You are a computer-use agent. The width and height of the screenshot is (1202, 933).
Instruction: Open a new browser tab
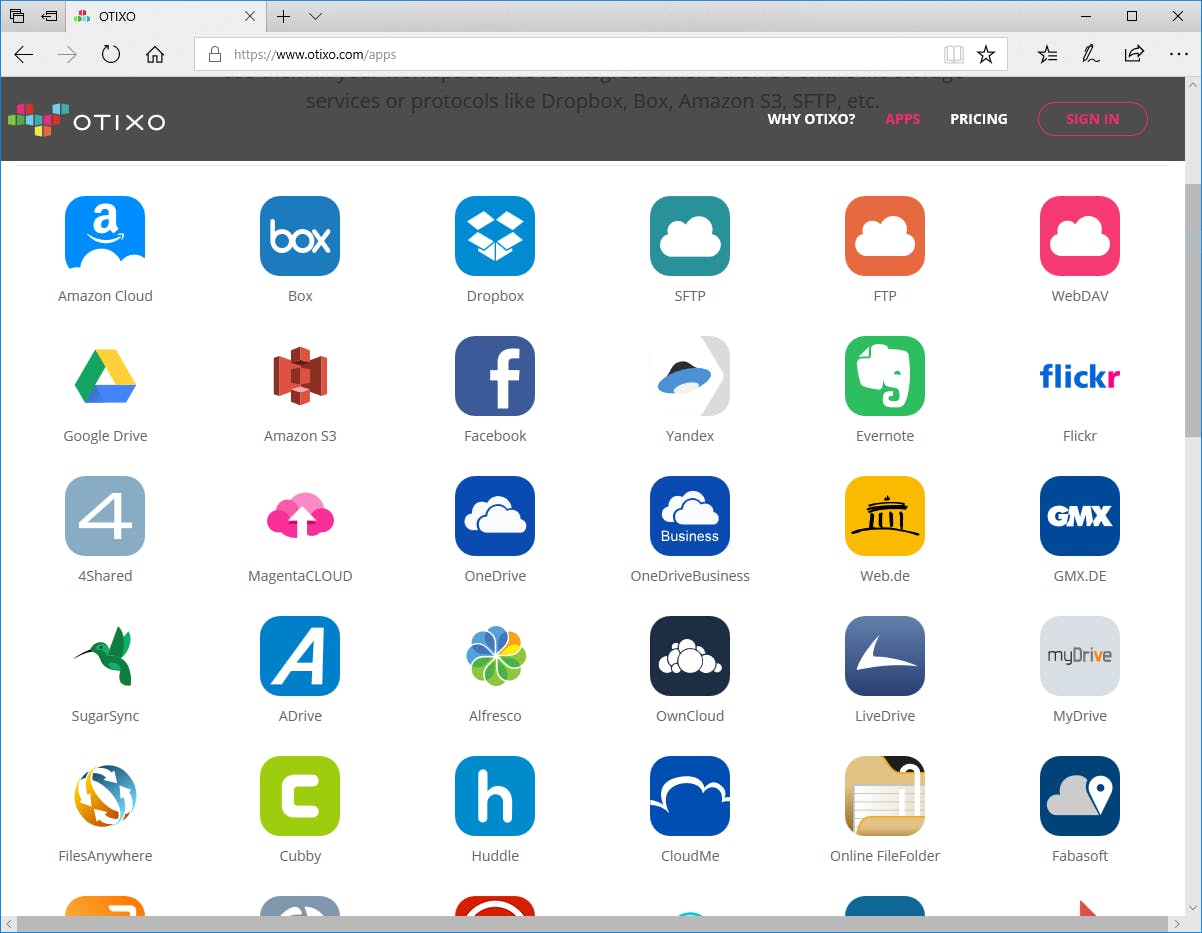[x=284, y=17]
